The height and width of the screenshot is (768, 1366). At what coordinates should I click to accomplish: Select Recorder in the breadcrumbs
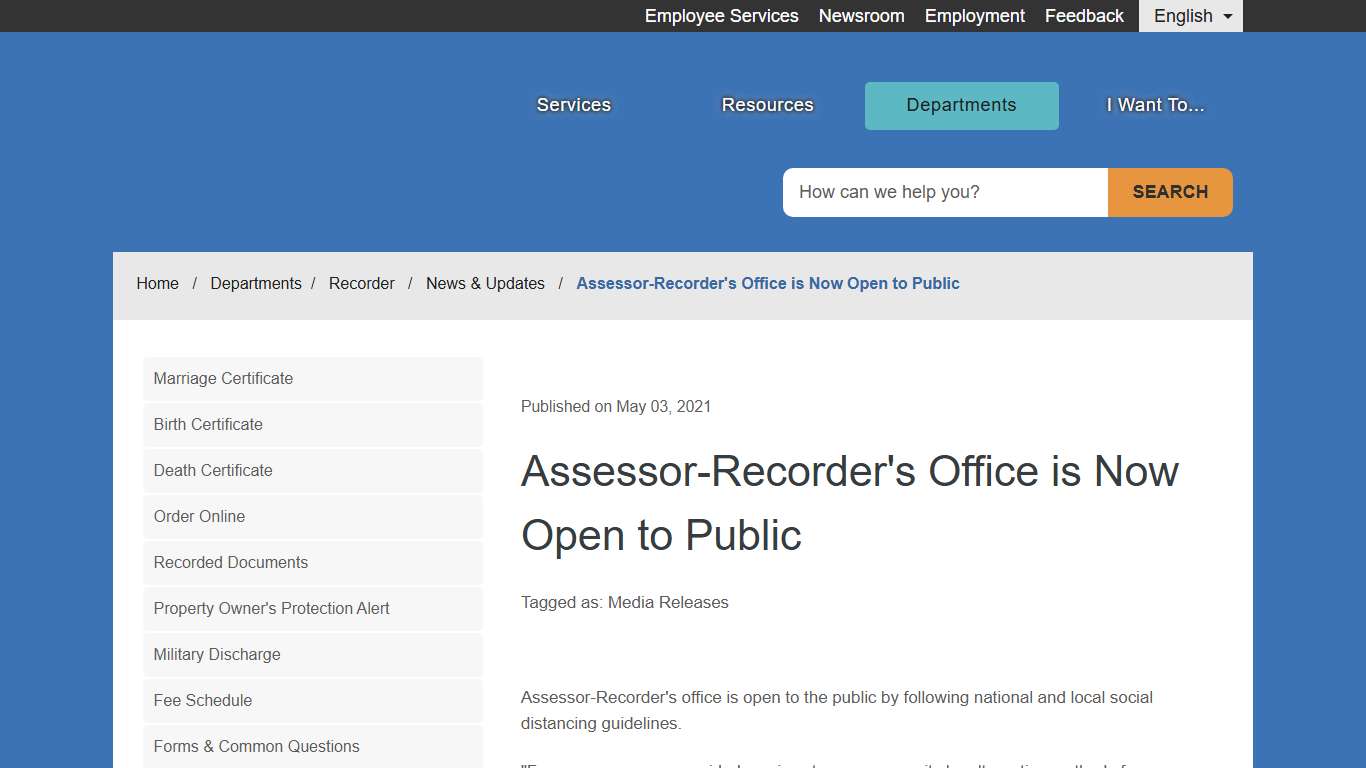[x=362, y=283]
